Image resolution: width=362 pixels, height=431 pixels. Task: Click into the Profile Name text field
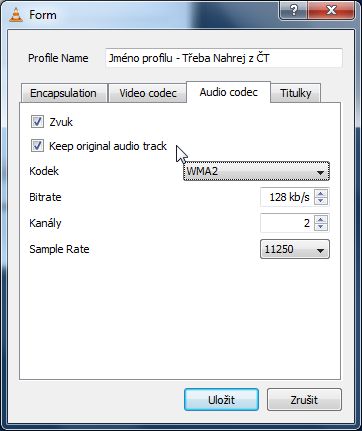pyautogui.click(x=224, y=58)
